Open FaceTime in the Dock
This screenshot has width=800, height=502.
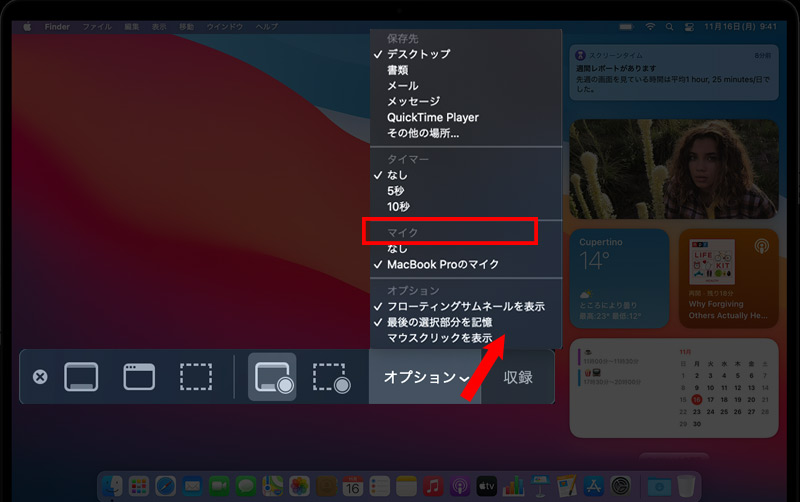[219, 486]
